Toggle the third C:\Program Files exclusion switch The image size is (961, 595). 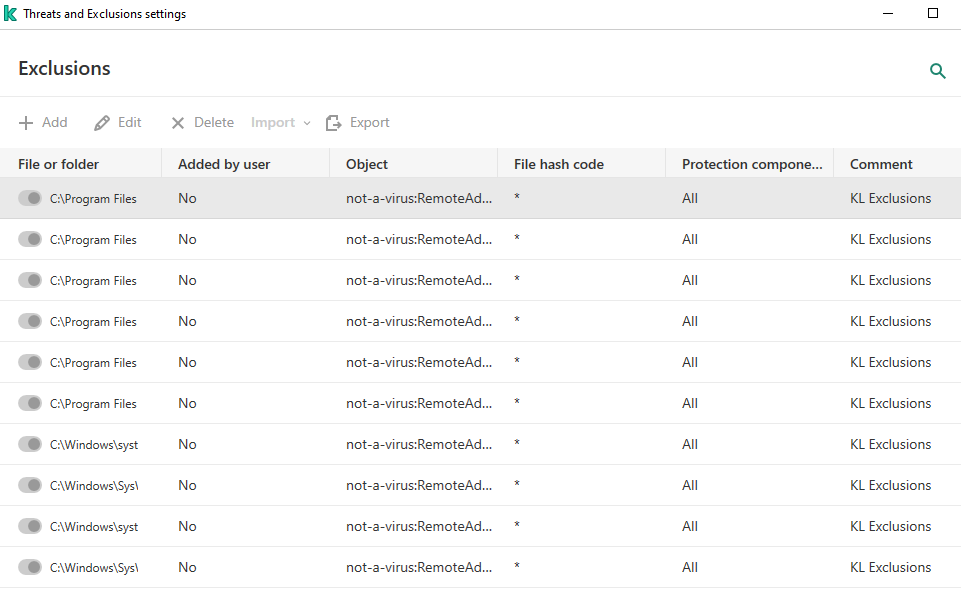[29, 280]
